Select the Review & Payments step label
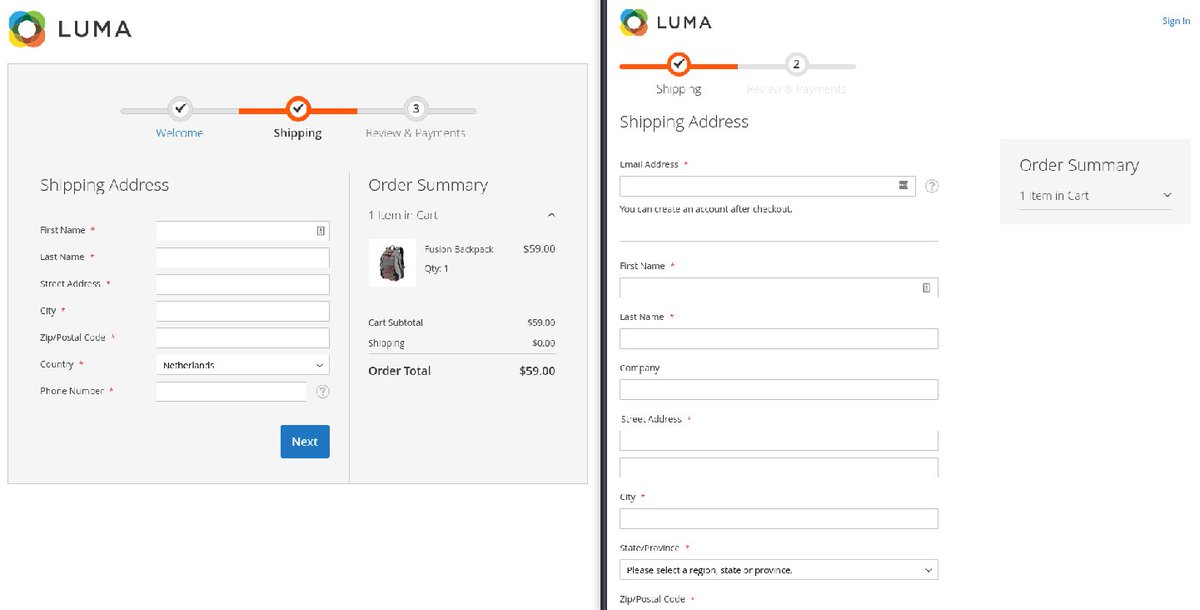The image size is (1200, 610). pyautogui.click(x=415, y=132)
